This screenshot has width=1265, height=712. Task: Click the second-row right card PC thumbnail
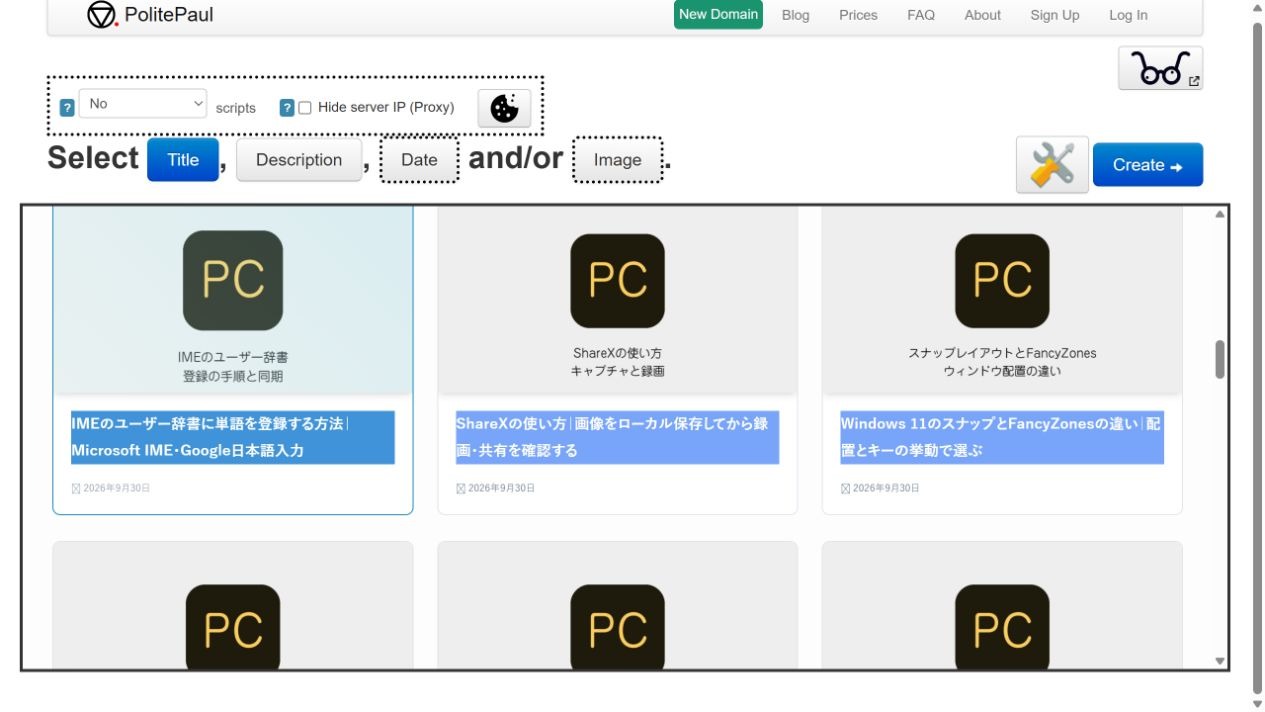1002,626
